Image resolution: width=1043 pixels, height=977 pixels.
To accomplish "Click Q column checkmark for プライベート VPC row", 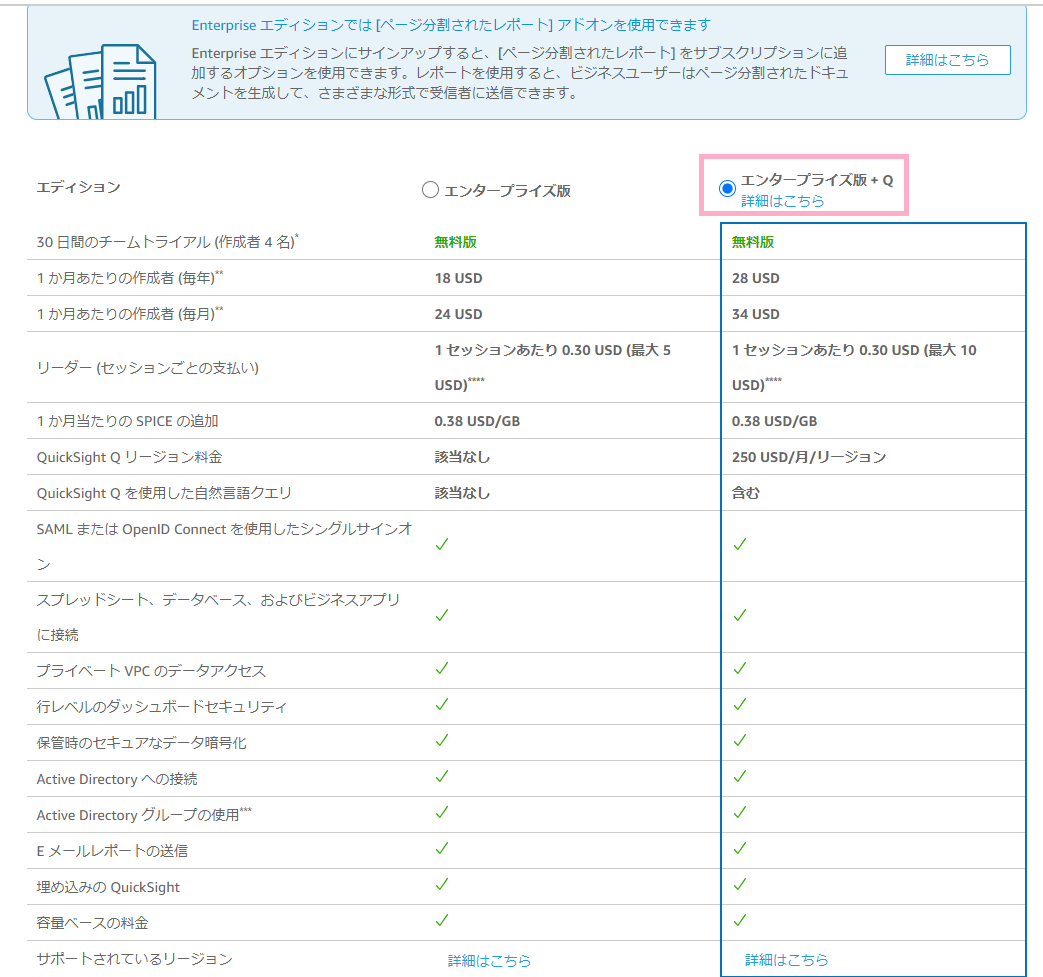I will [x=740, y=668].
